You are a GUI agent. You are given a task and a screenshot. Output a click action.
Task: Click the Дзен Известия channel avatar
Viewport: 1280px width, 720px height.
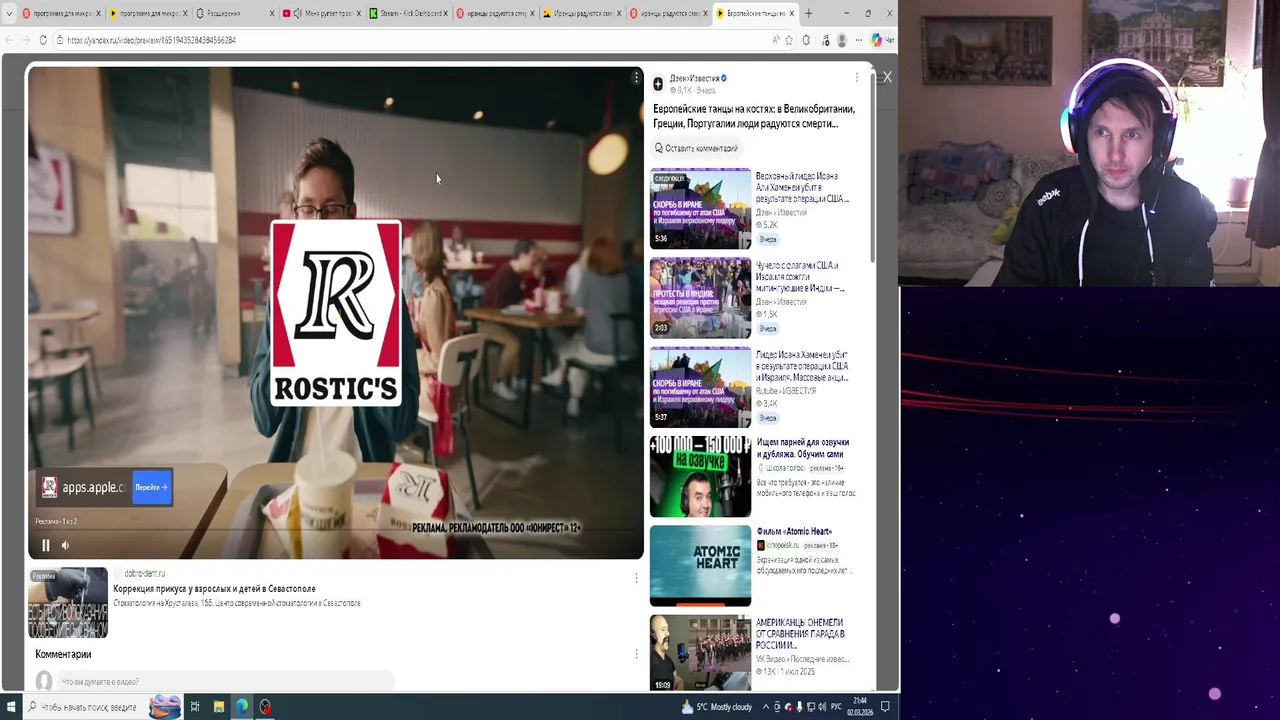pos(658,84)
